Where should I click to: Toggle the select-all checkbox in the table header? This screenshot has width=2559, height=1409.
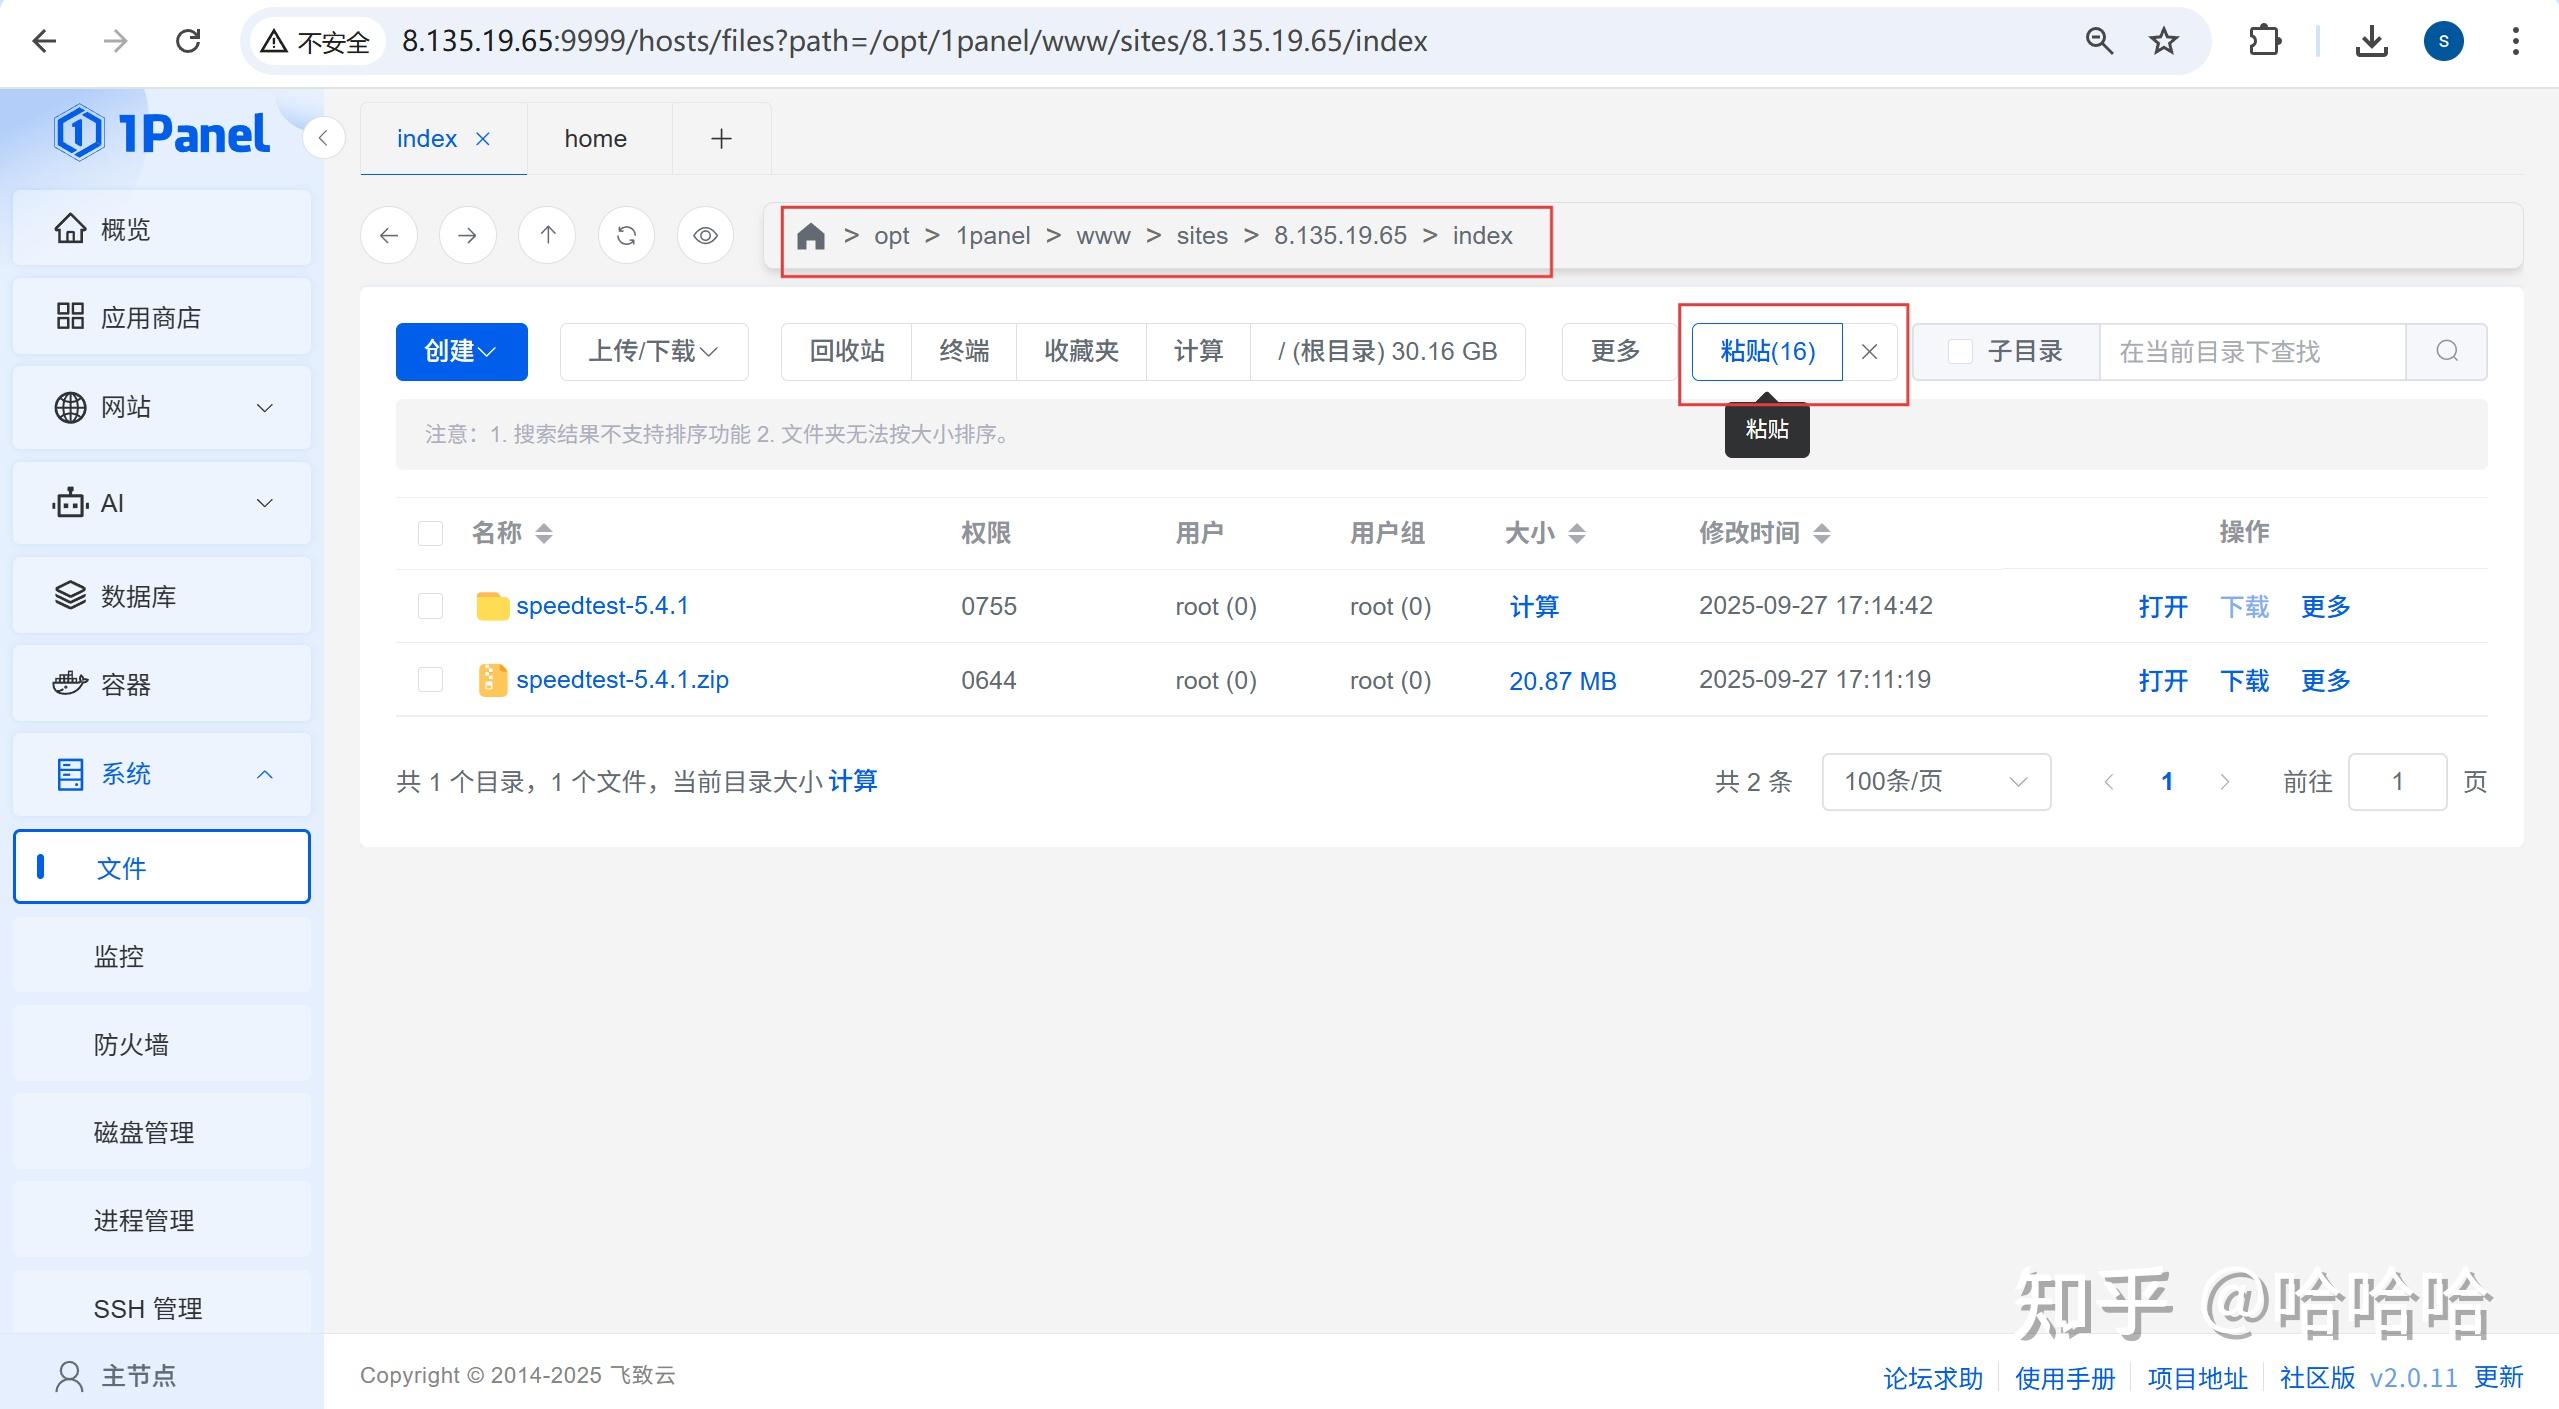pos(430,533)
